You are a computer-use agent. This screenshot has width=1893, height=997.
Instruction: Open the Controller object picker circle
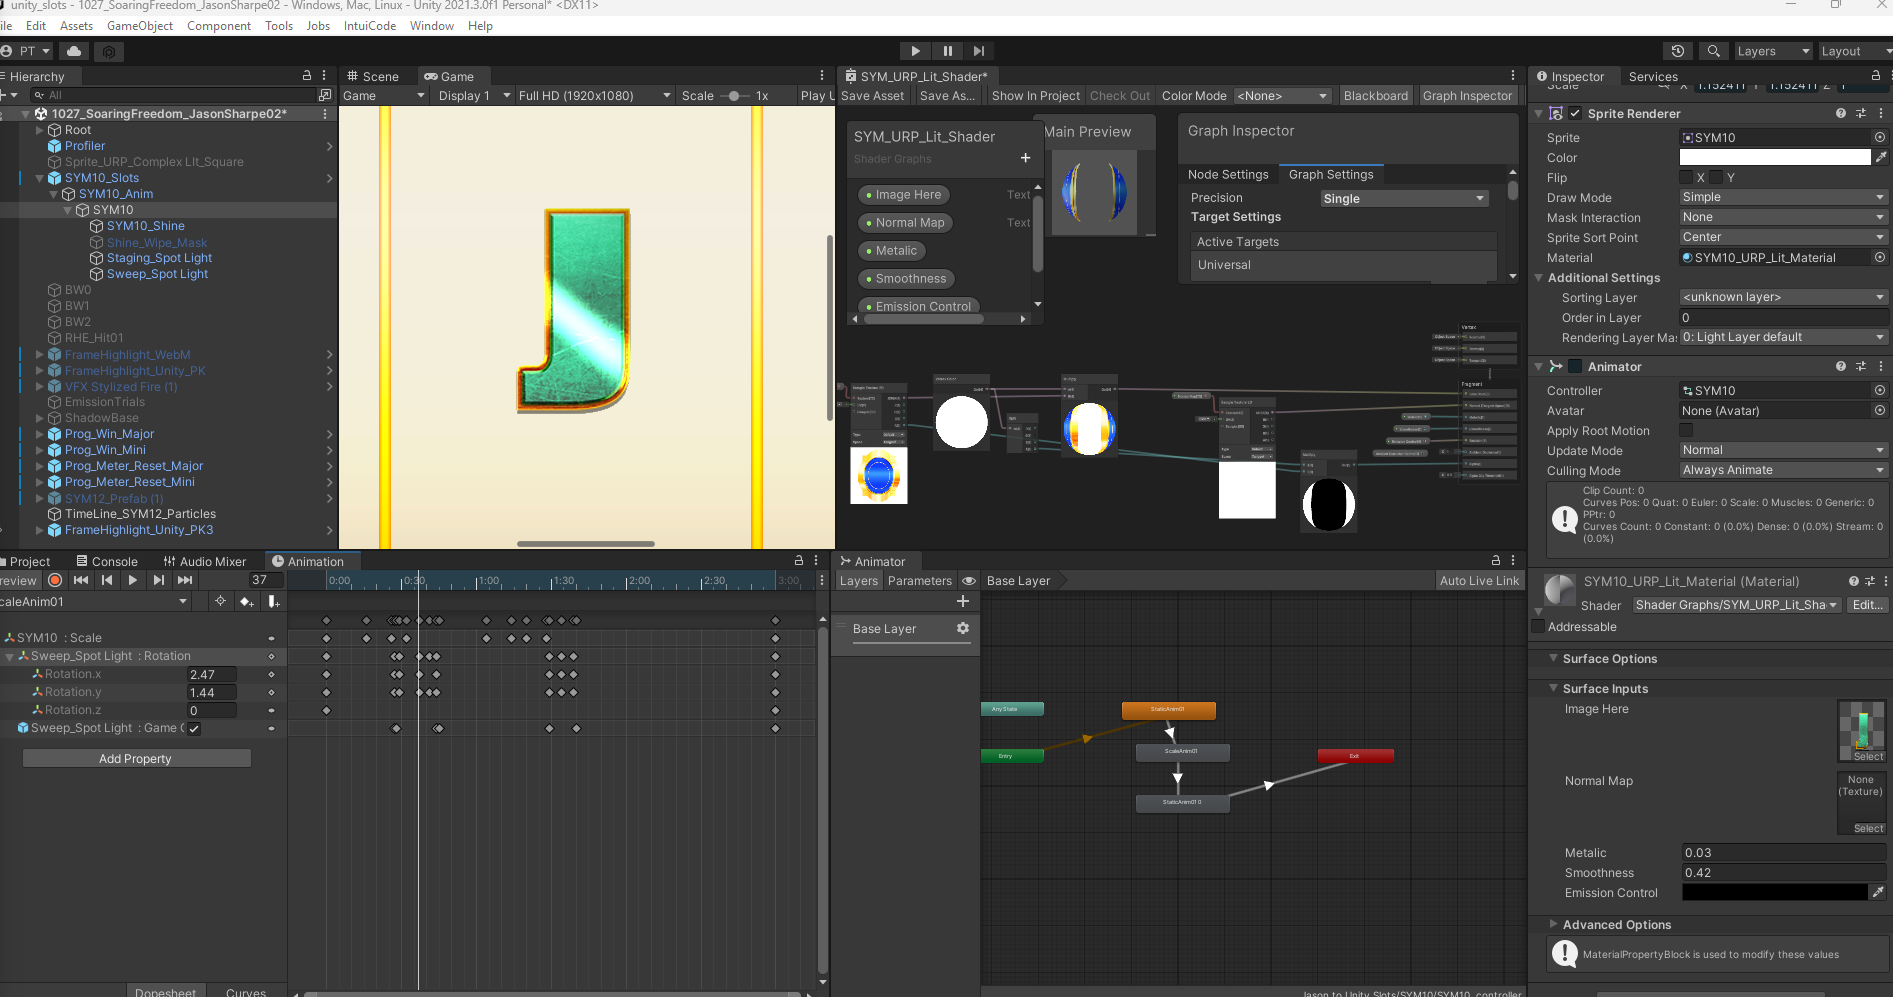point(1880,390)
